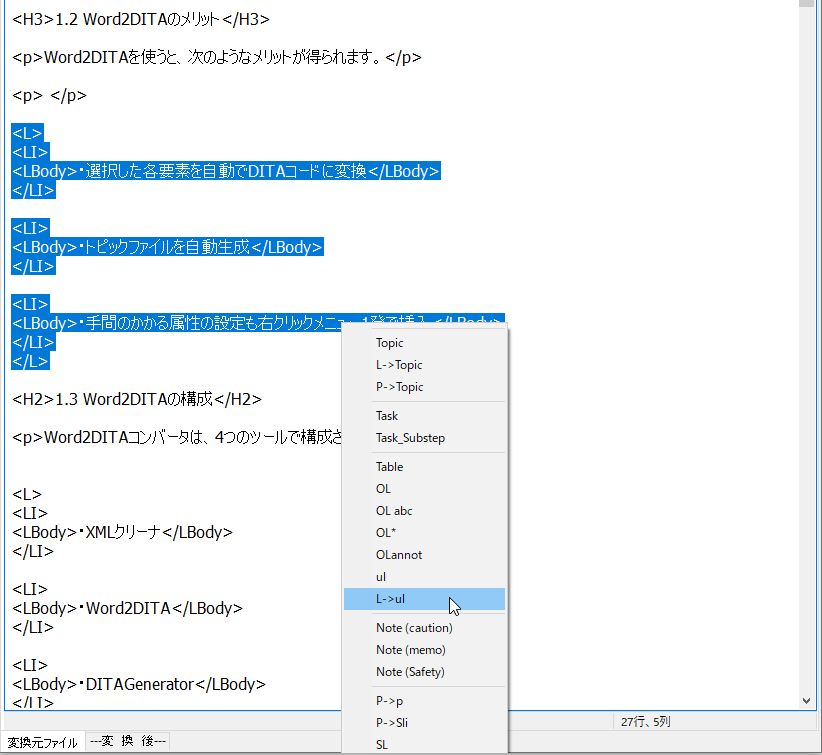Select the plain OL menu entry
Image resolution: width=822 pixels, height=755 pixels.
(424, 489)
